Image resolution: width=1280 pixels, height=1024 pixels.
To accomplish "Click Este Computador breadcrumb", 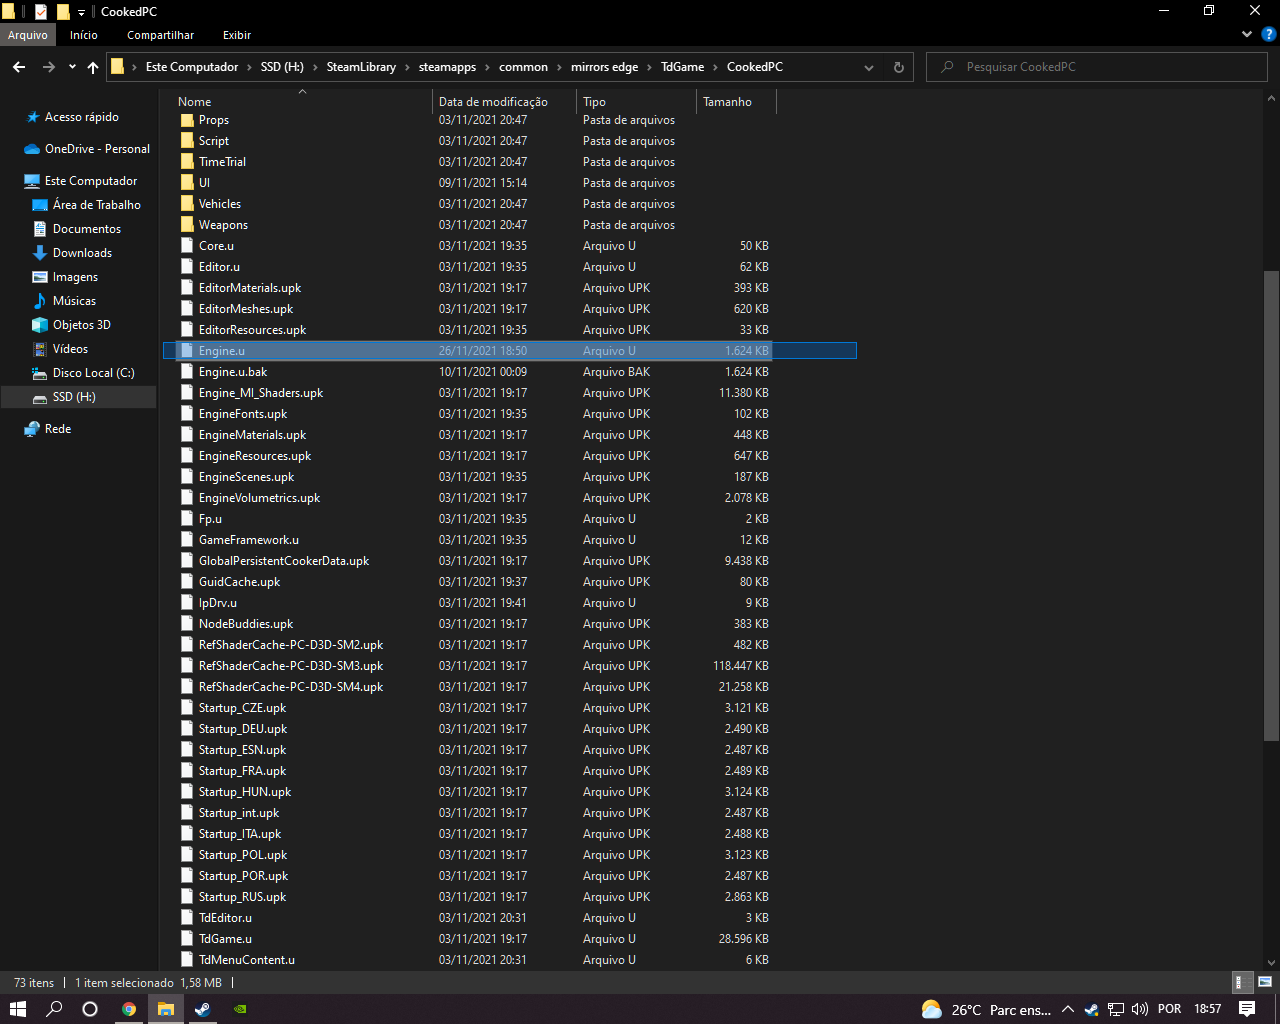I will 192,67.
